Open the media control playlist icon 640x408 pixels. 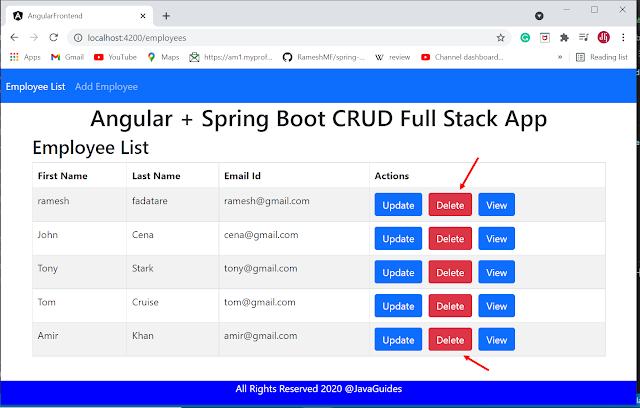tap(584, 38)
